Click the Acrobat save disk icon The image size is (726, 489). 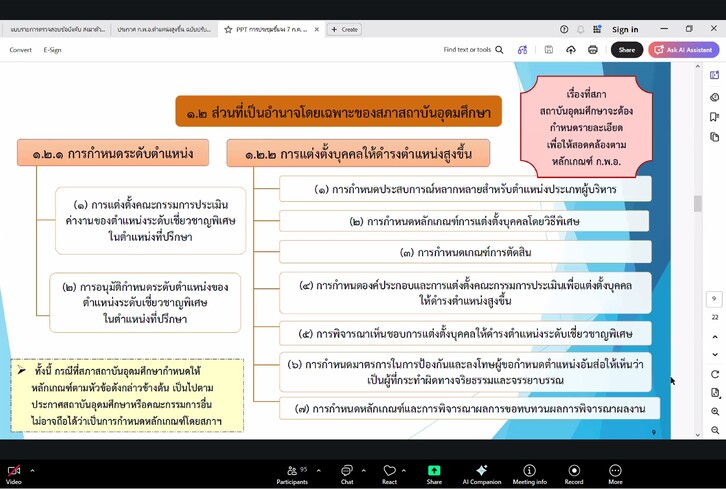(x=549, y=50)
